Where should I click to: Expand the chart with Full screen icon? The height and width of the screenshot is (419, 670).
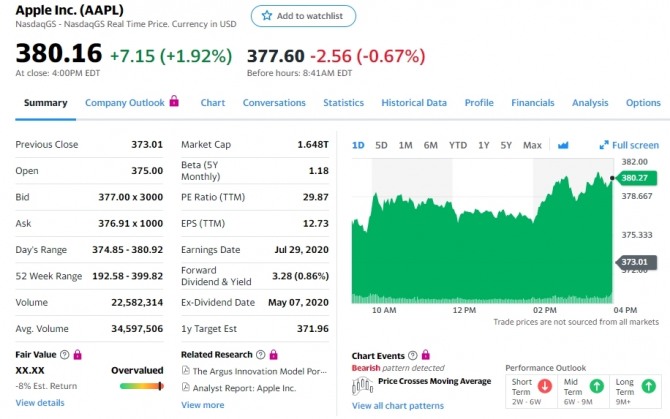[604, 145]
